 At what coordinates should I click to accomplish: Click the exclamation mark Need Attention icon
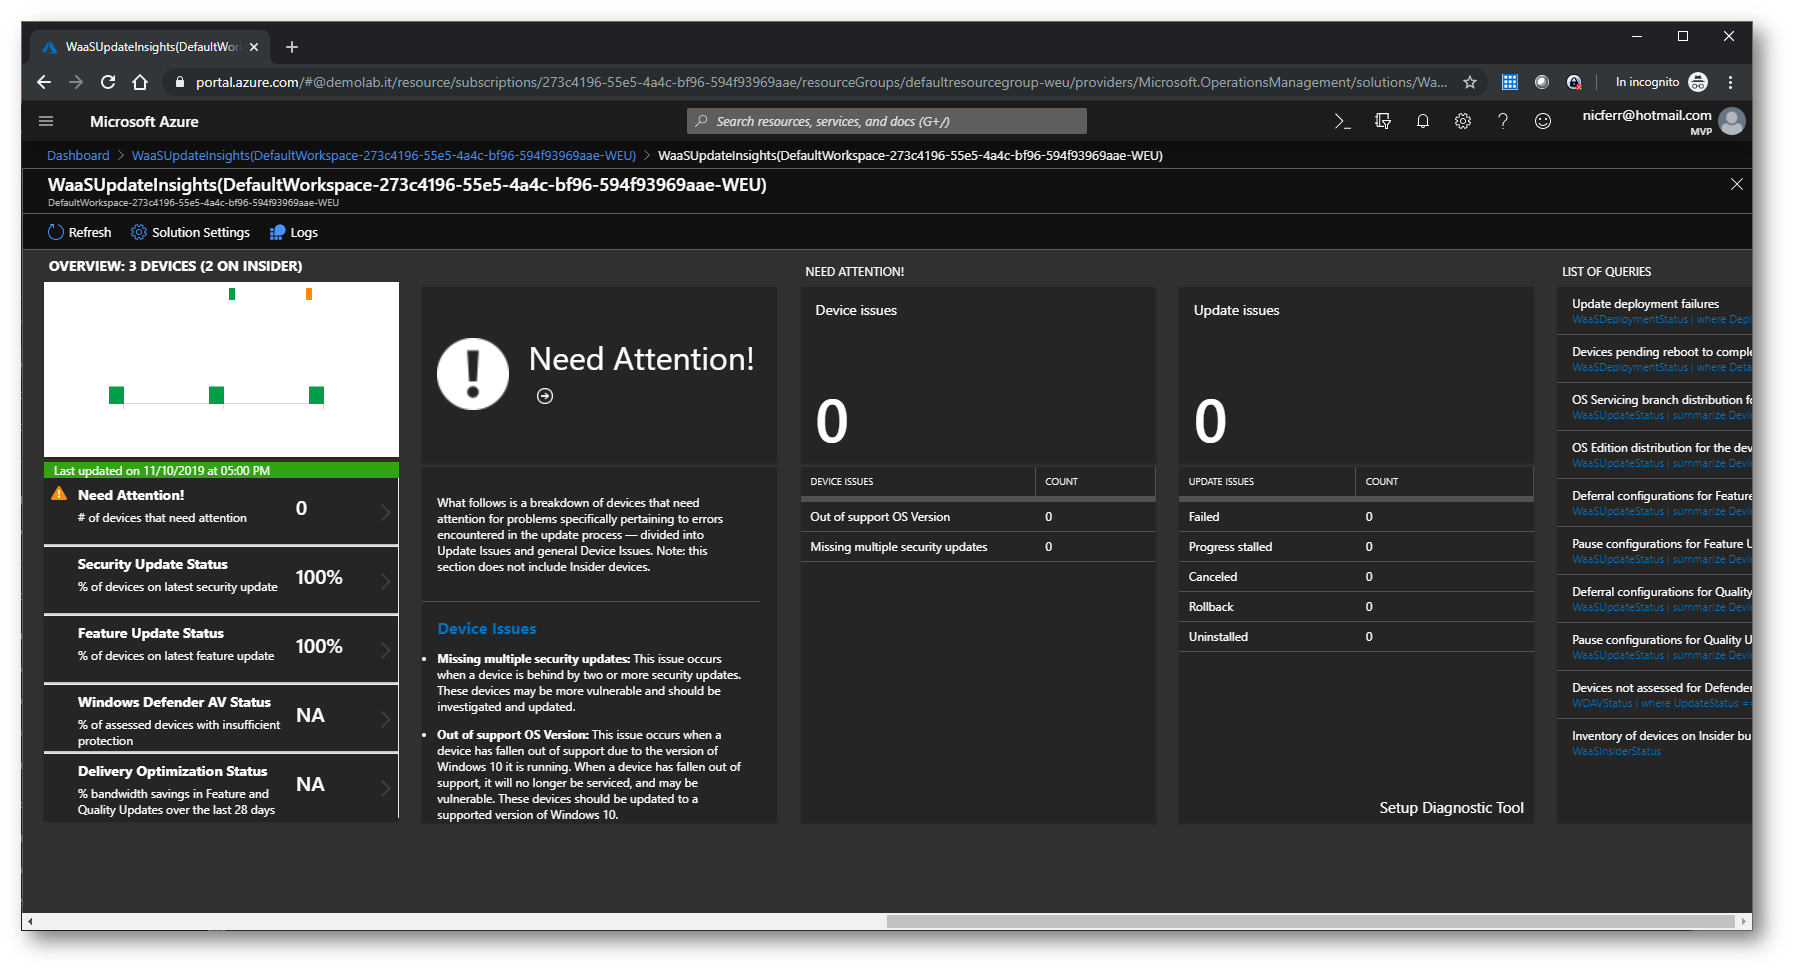(x=473, y=374)
